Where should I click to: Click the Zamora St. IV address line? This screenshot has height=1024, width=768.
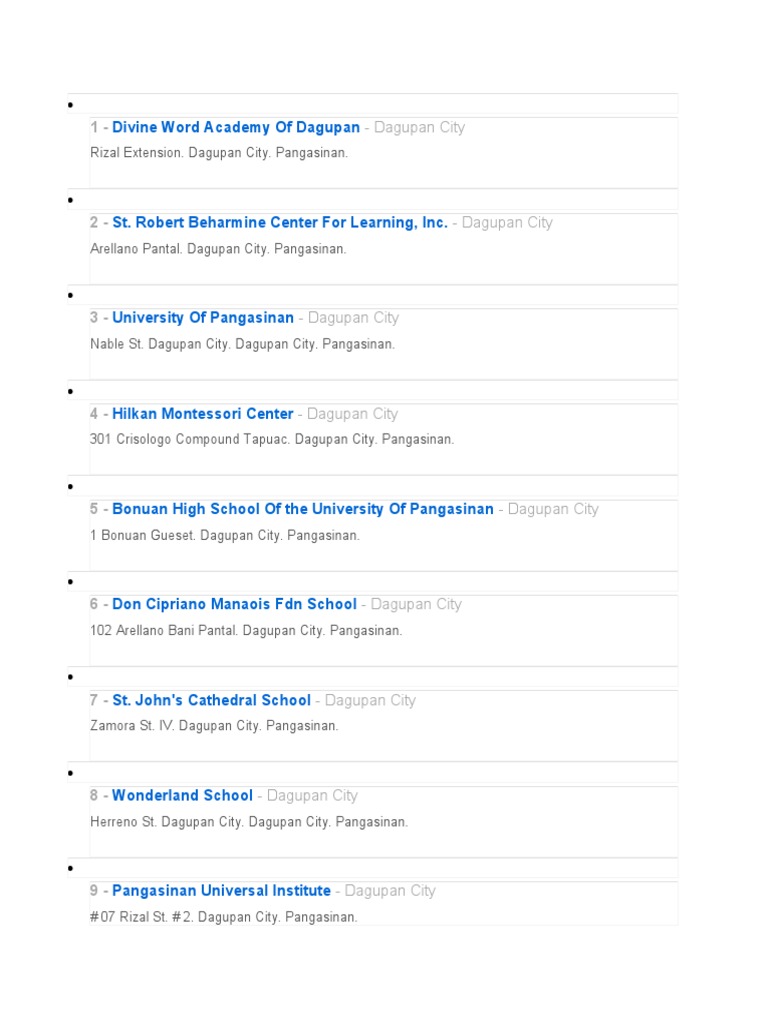(214, 726)
